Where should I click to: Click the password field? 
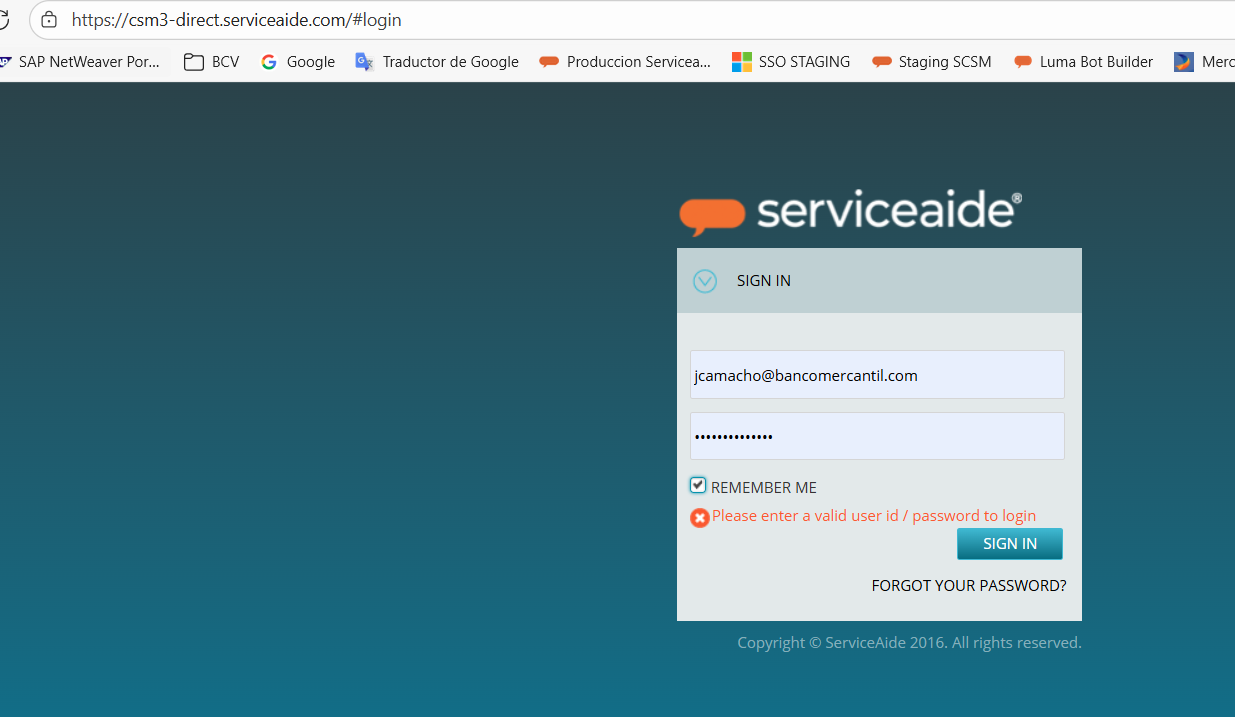point(877,436)
